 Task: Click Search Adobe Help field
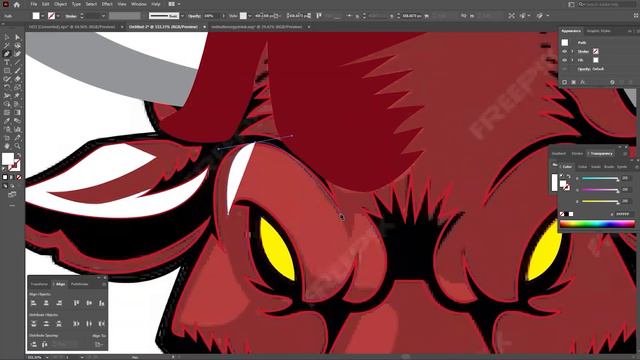(607, 4)
